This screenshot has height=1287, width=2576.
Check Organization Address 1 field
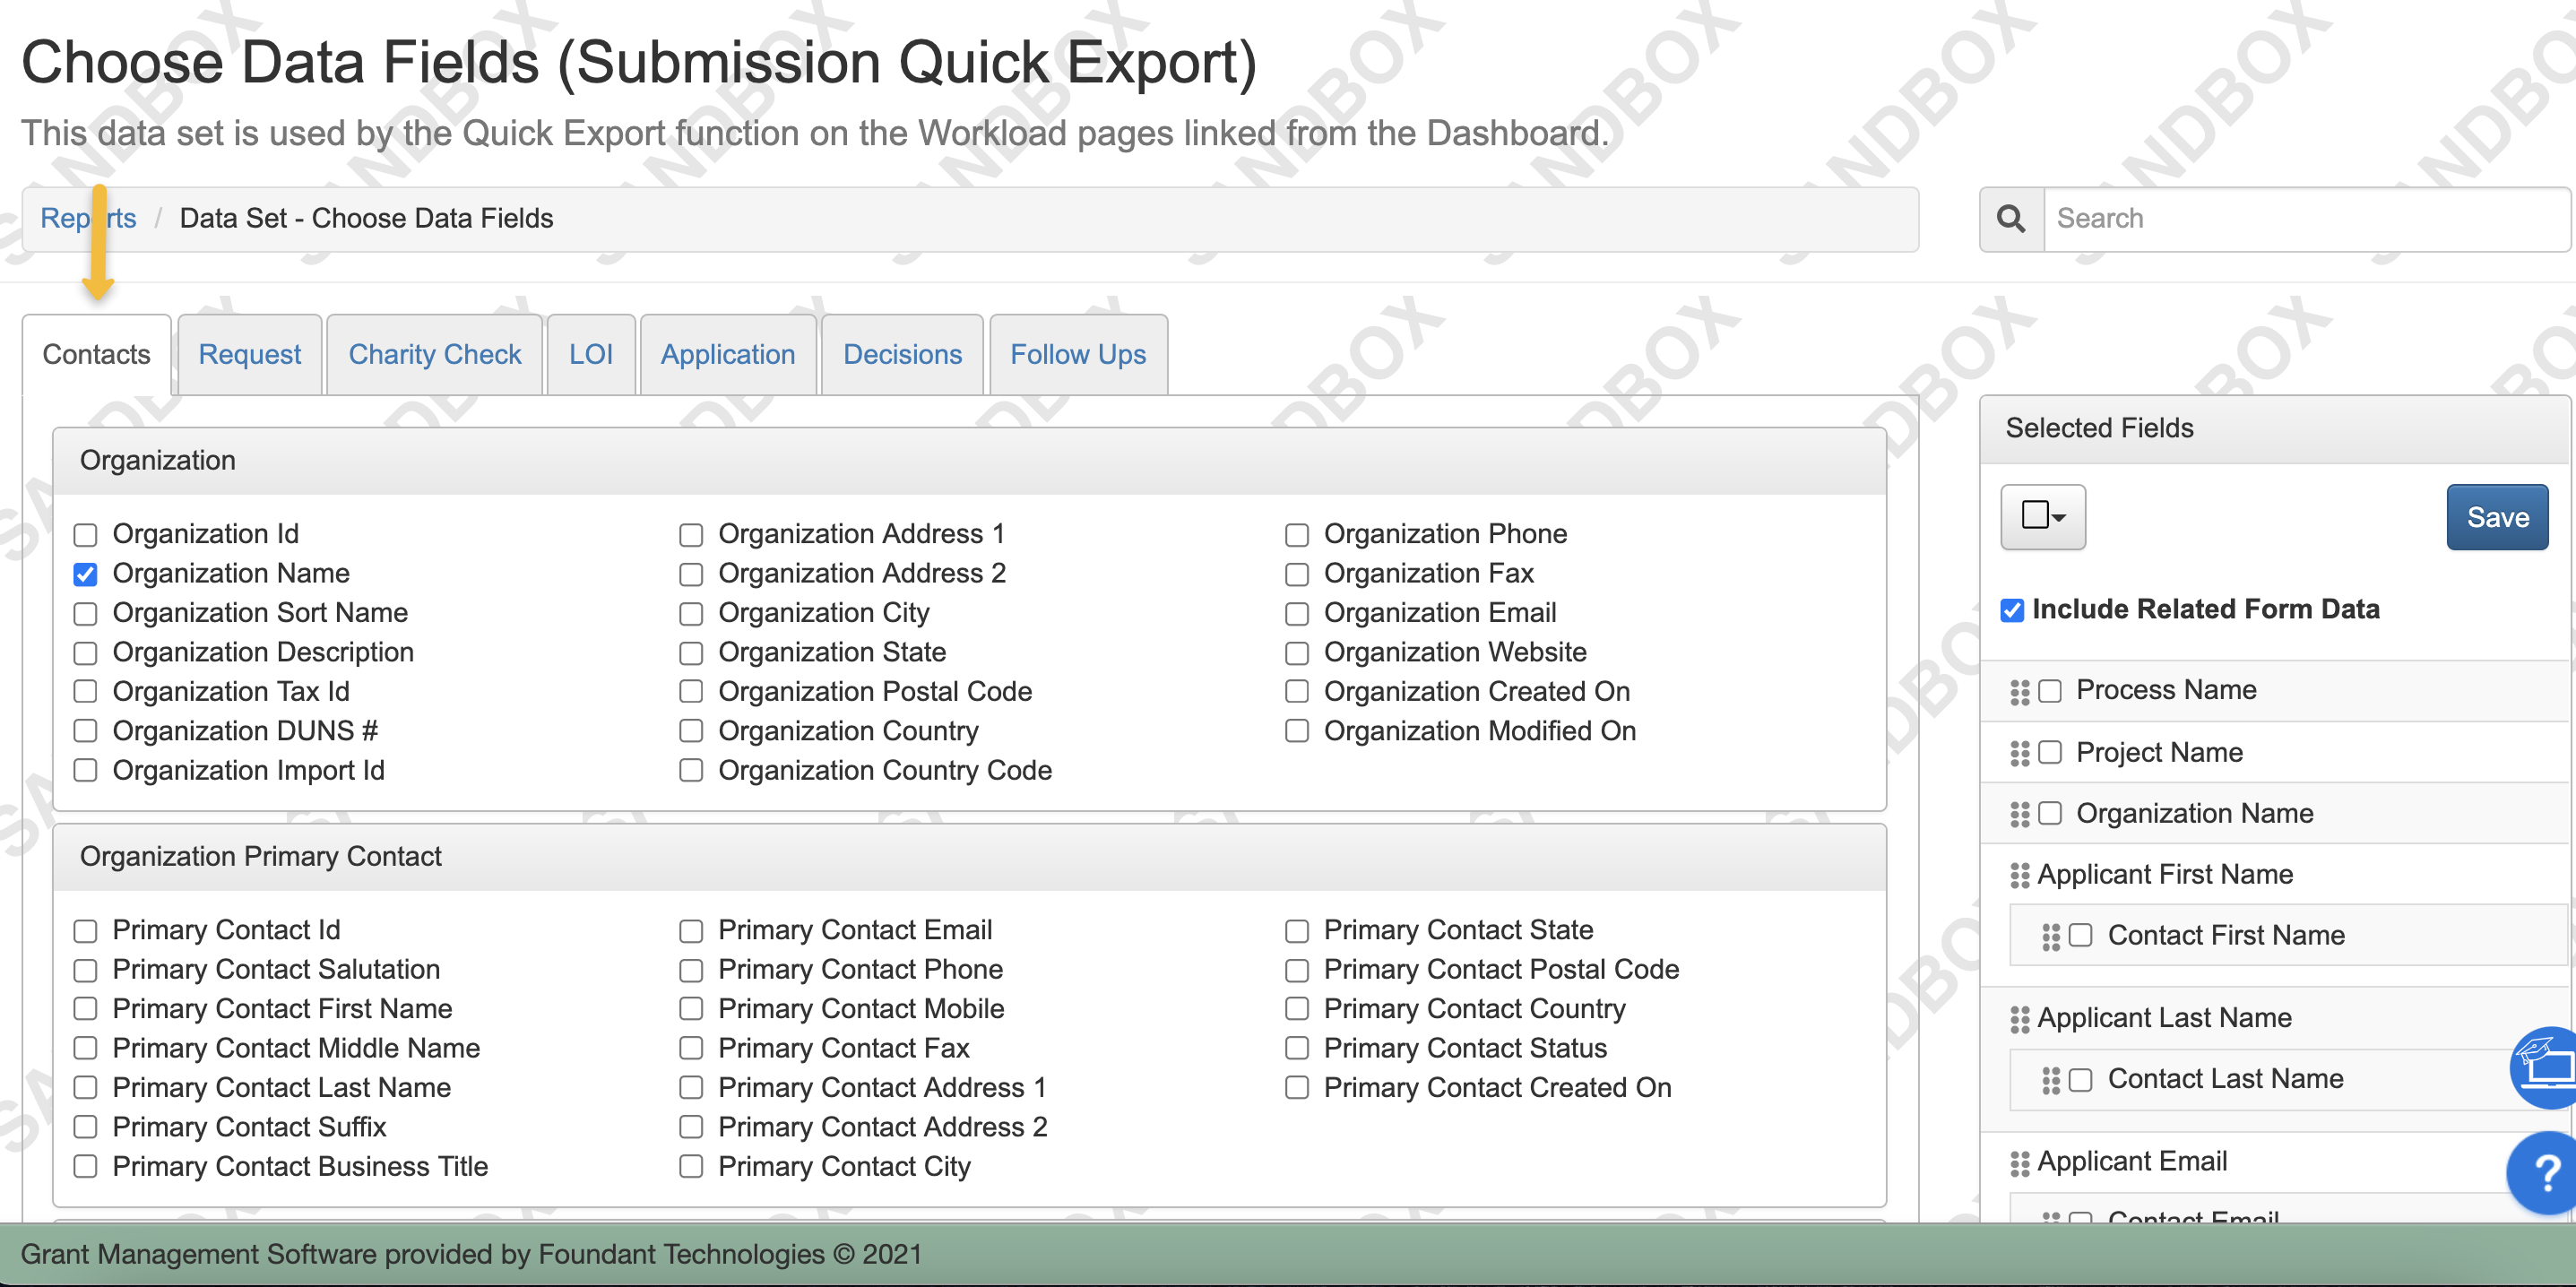click(691, 535)
